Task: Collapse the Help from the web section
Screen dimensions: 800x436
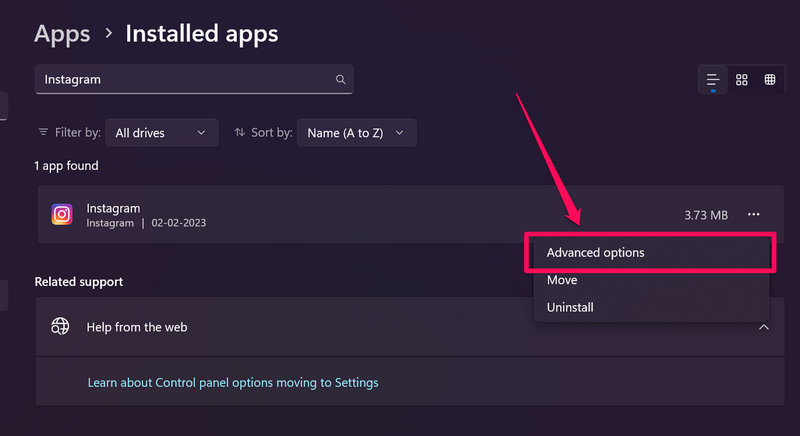Action: tap(763, 327)
